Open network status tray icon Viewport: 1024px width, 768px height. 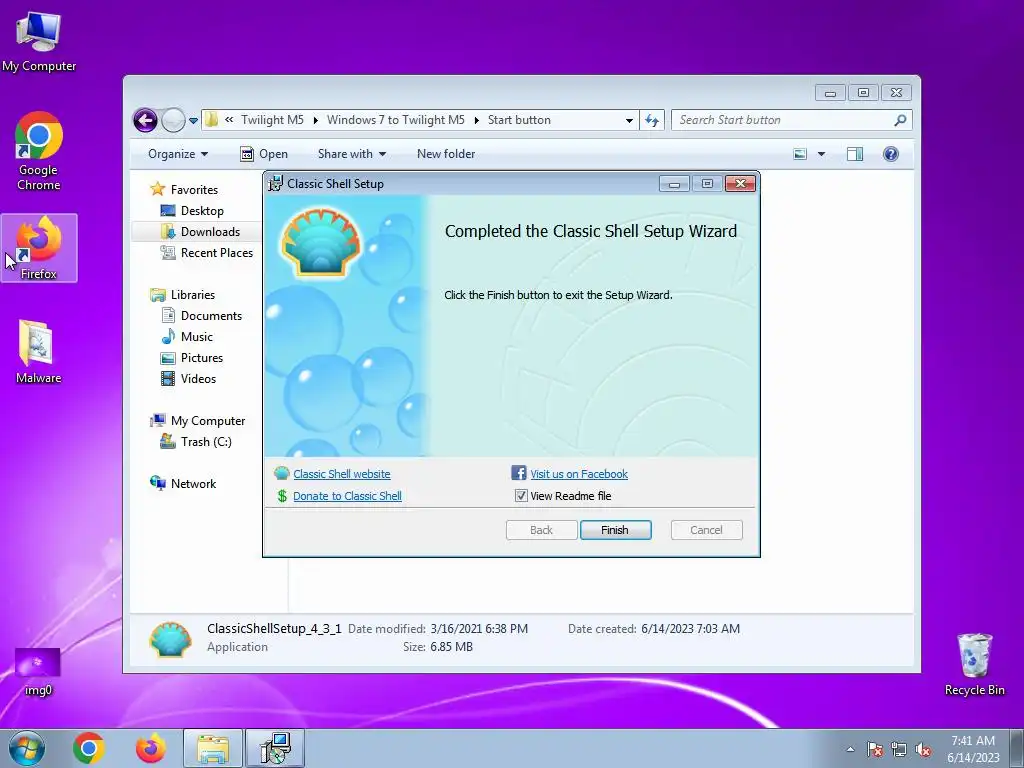[899, 749]
